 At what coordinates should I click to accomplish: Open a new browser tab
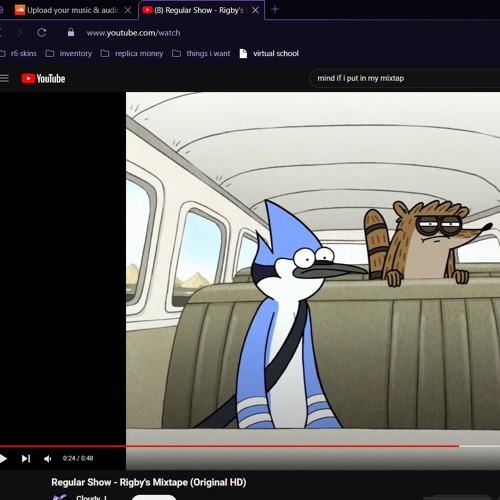(275, 9)
